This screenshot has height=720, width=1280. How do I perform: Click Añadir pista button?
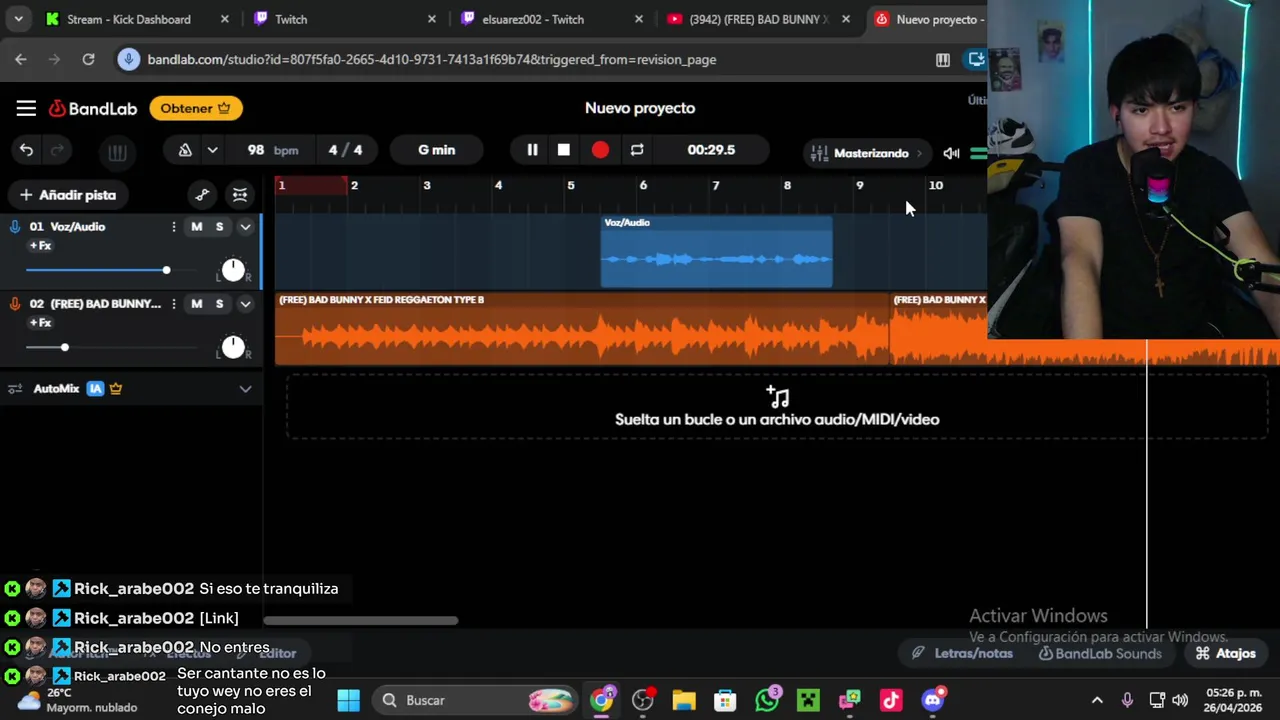click(x=67, y=195)
